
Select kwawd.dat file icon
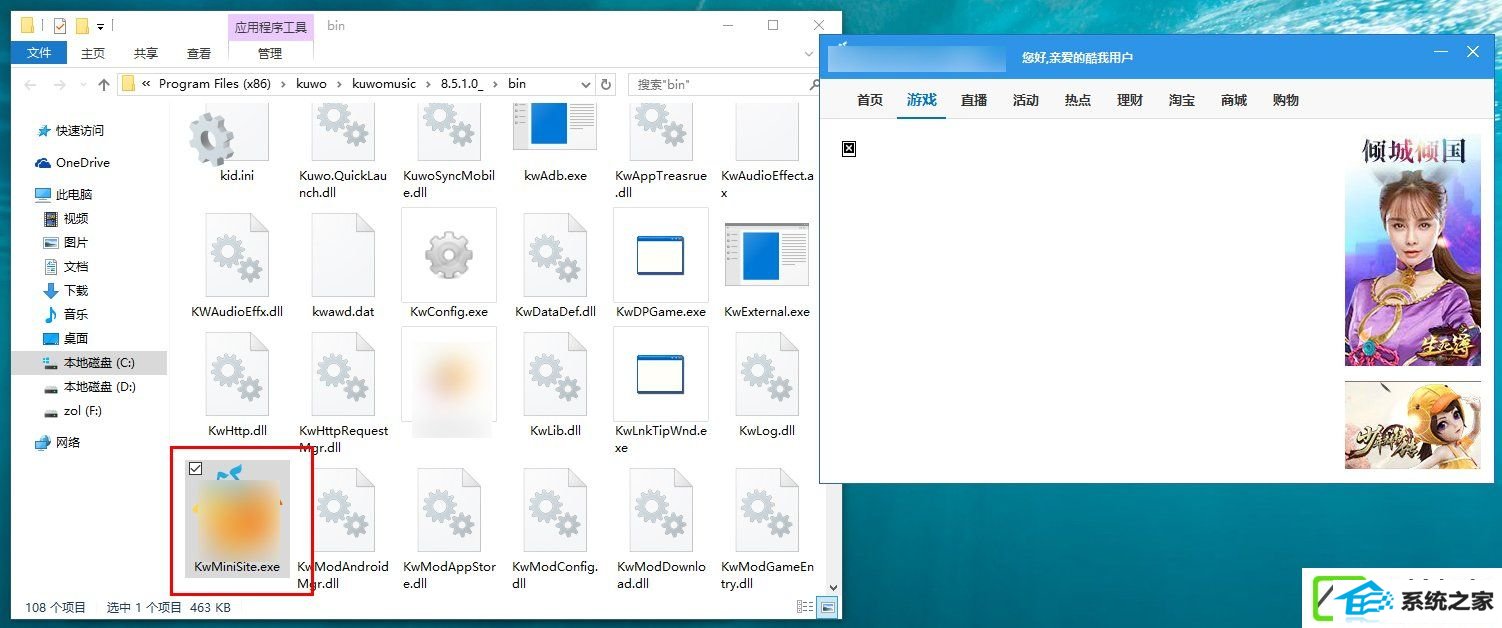click(x=343, y=254)
